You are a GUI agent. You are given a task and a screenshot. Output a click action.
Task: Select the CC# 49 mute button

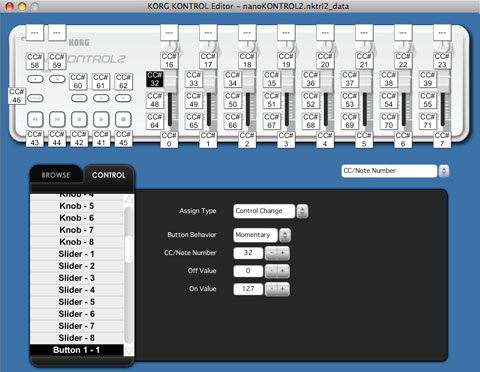[x=194, y=100]
